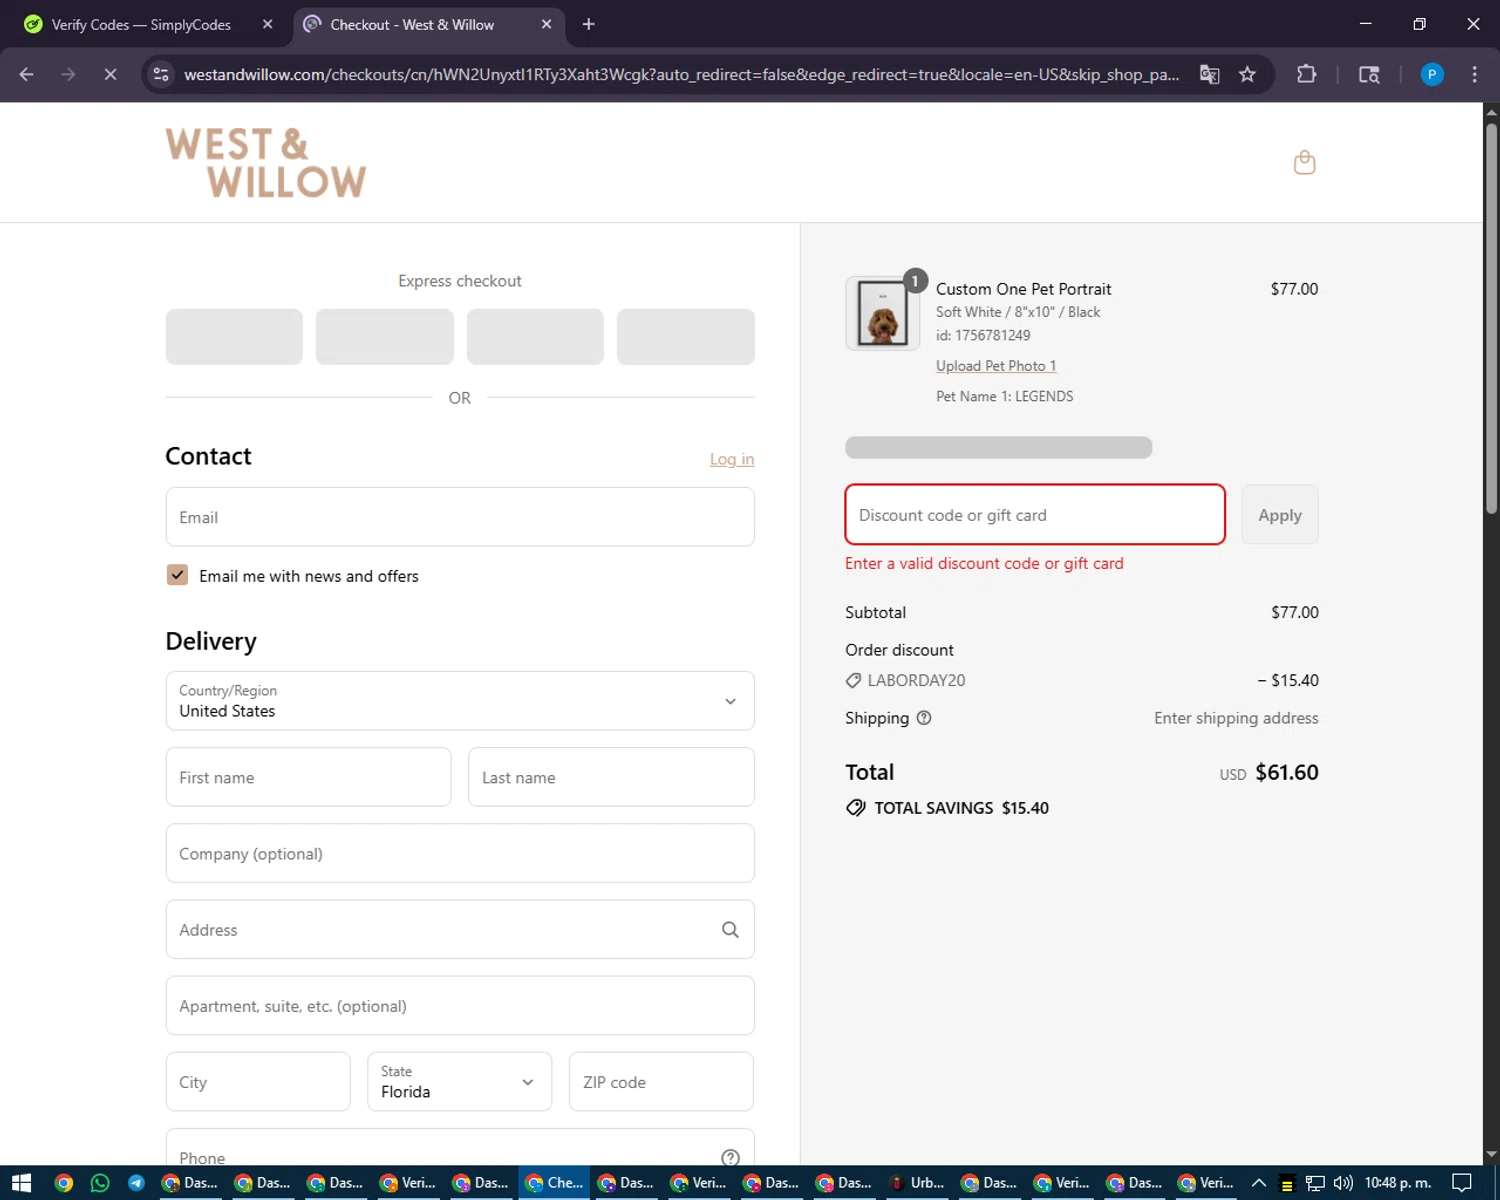The height and width of the screenshot is (1200, 1500).
Task: Open Telegram from the taskbar
Action: (x=137, y=1183)
